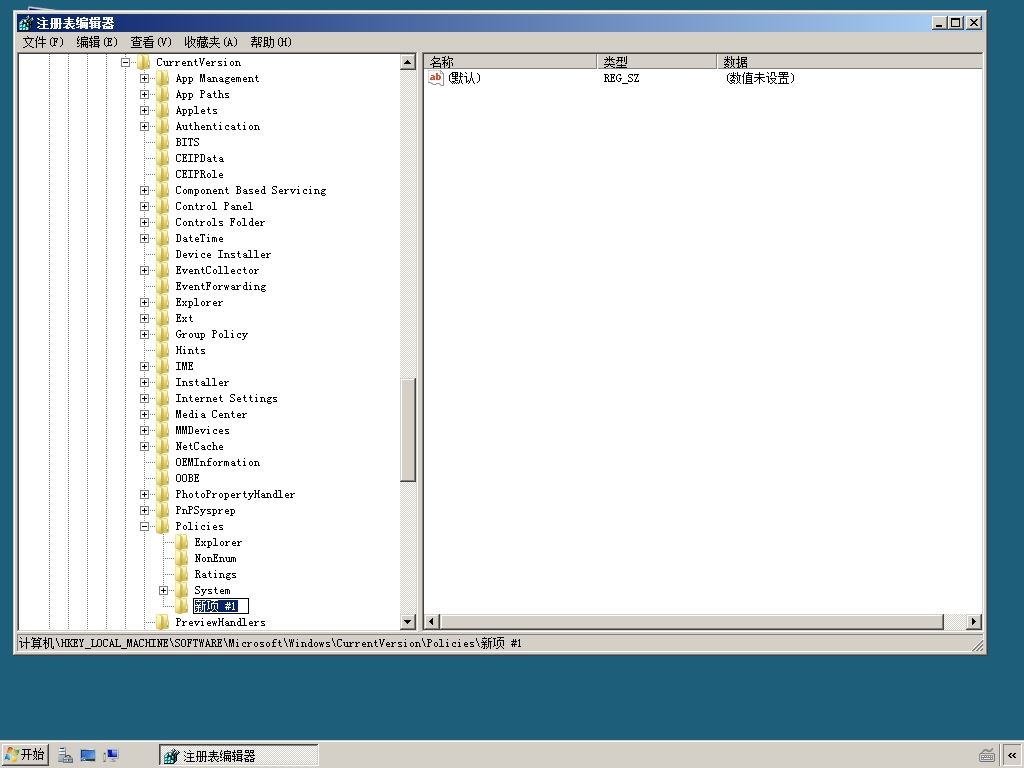Click the OOBE folder icon
The width and height of the screenshot is (1024, 768).
tap(163, 478)
